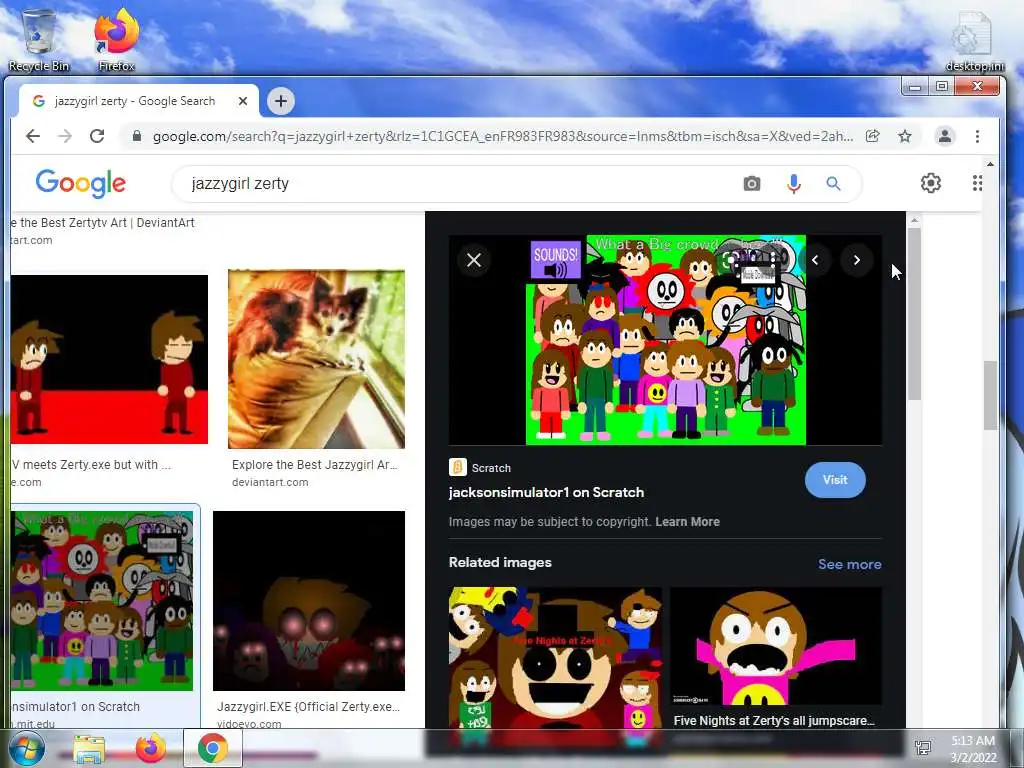Reload the current page
1024x768 pixels.
click(97, 136)
